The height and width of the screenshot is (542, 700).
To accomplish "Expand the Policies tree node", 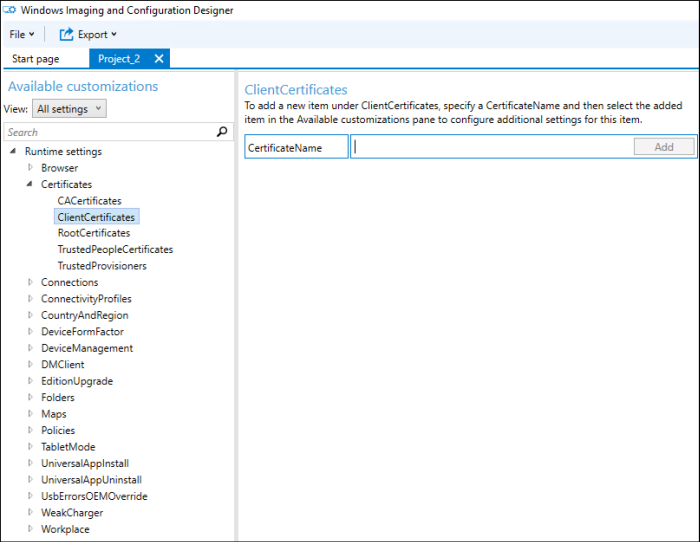I will coord(30,431).
